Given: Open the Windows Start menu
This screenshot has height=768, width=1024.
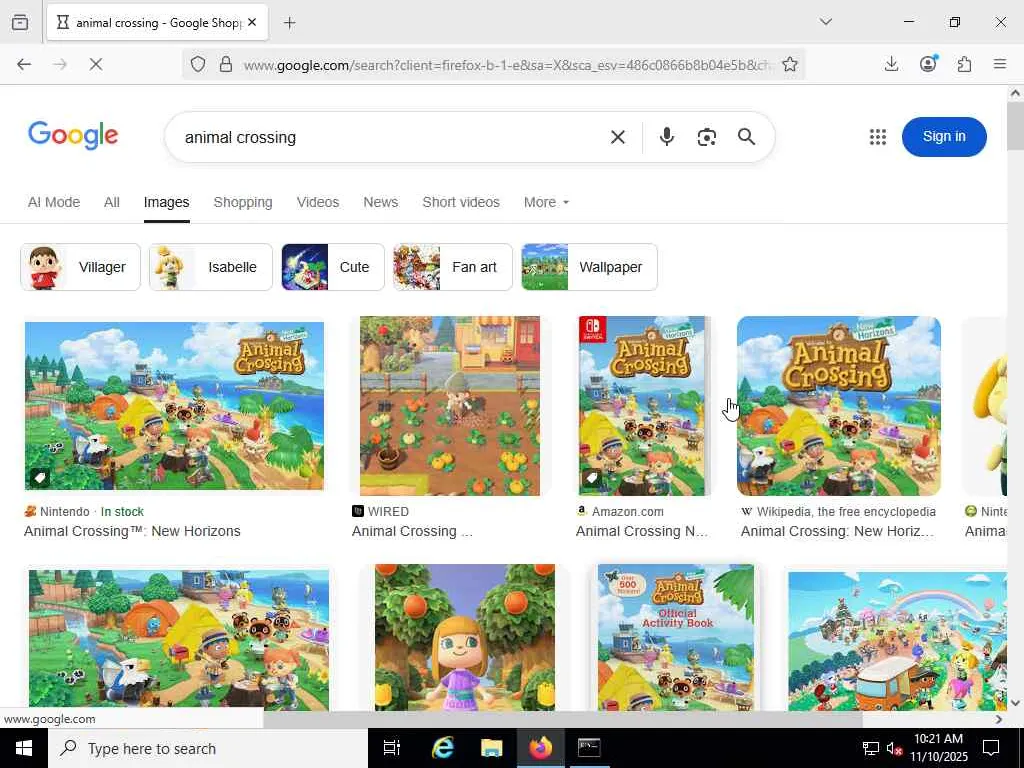Looking at the screenshot, I should [24, 748].
